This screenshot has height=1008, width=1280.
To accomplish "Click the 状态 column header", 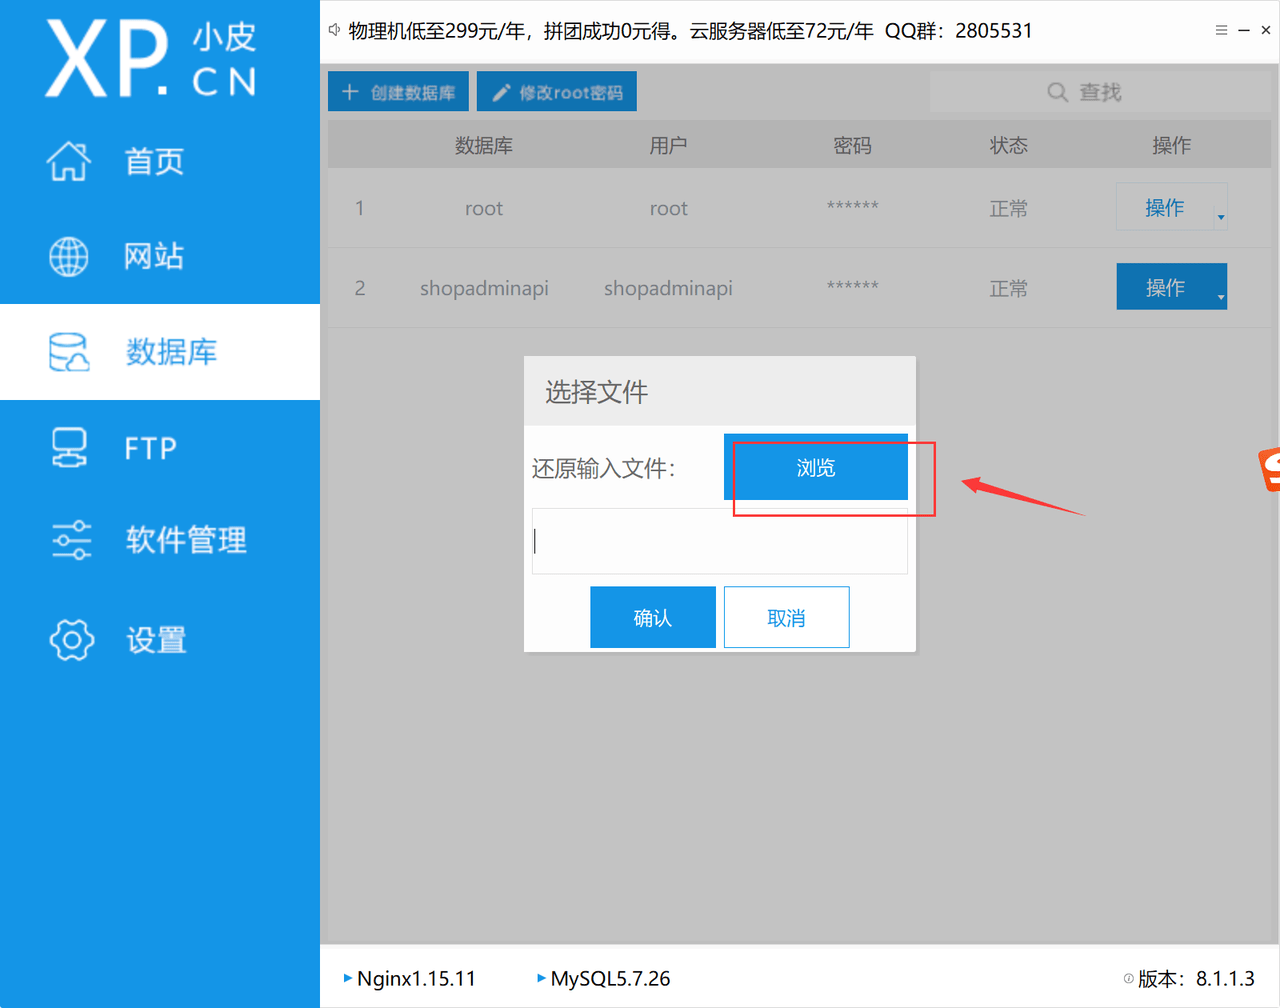I will click(x=1008, y=146).
